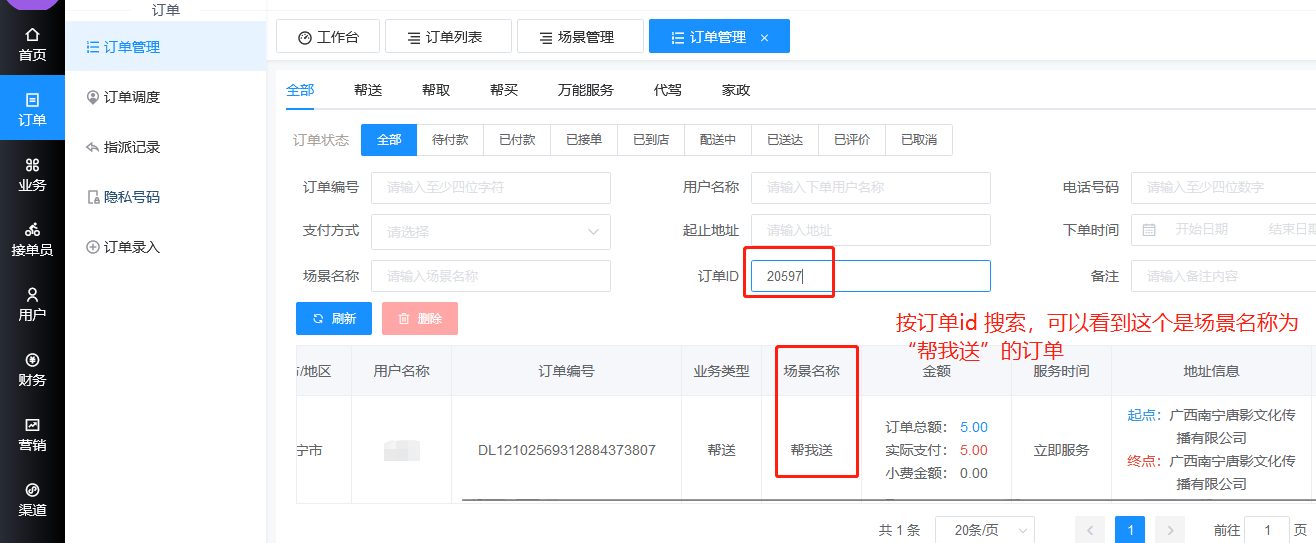Open the 首页 home sidebar icon
The width and height of the screenshot is (1316, 543).
click(32, 44)
